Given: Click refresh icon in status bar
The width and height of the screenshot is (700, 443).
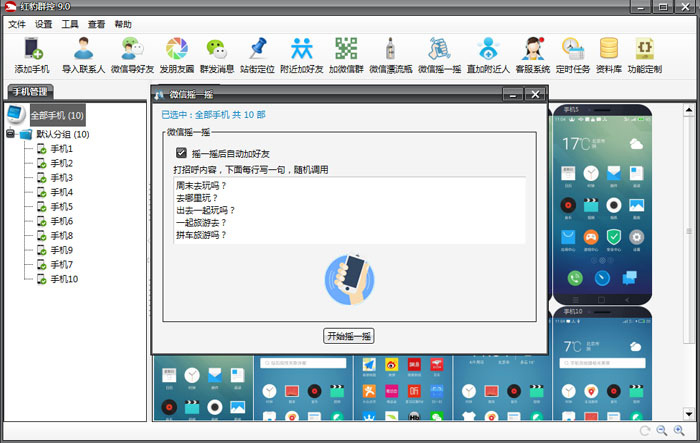Looking at the screenshot, I should pyautogui.click(x=645, y=430).
